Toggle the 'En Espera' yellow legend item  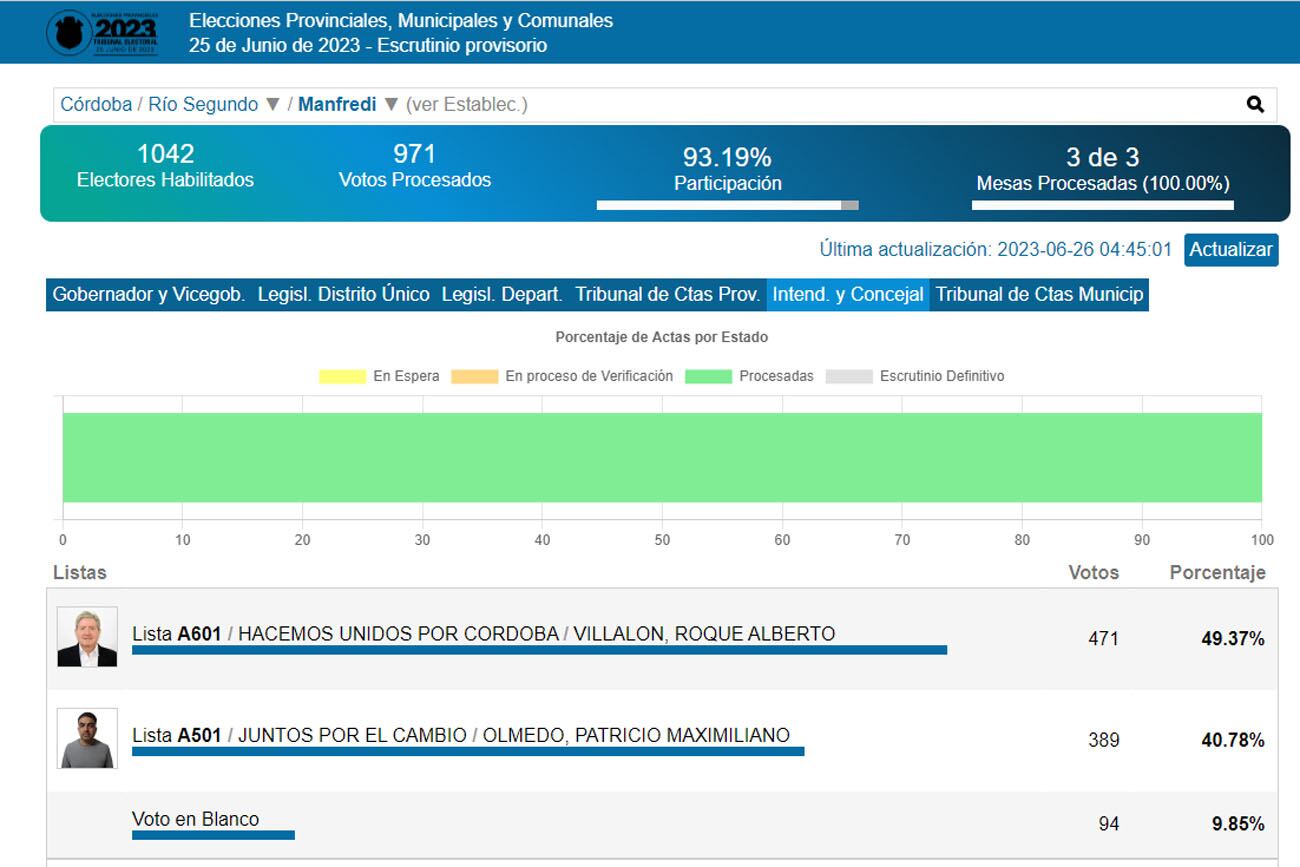pos(379,376)
